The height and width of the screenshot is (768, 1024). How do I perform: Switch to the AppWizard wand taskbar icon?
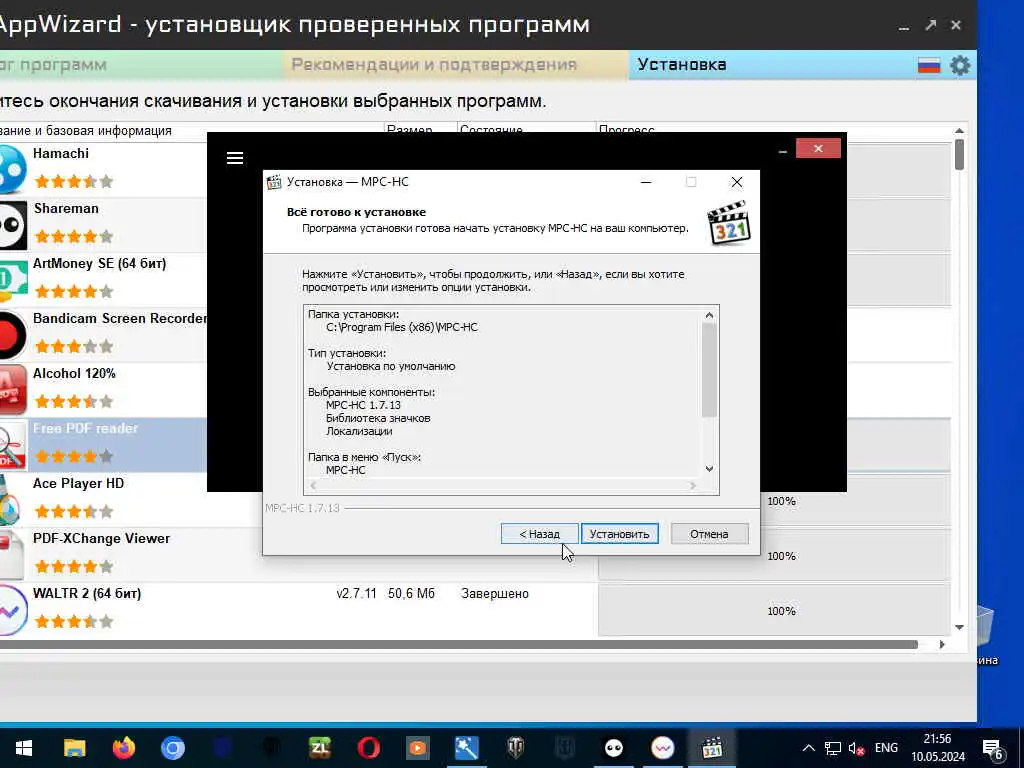click(x=466, y=748)
